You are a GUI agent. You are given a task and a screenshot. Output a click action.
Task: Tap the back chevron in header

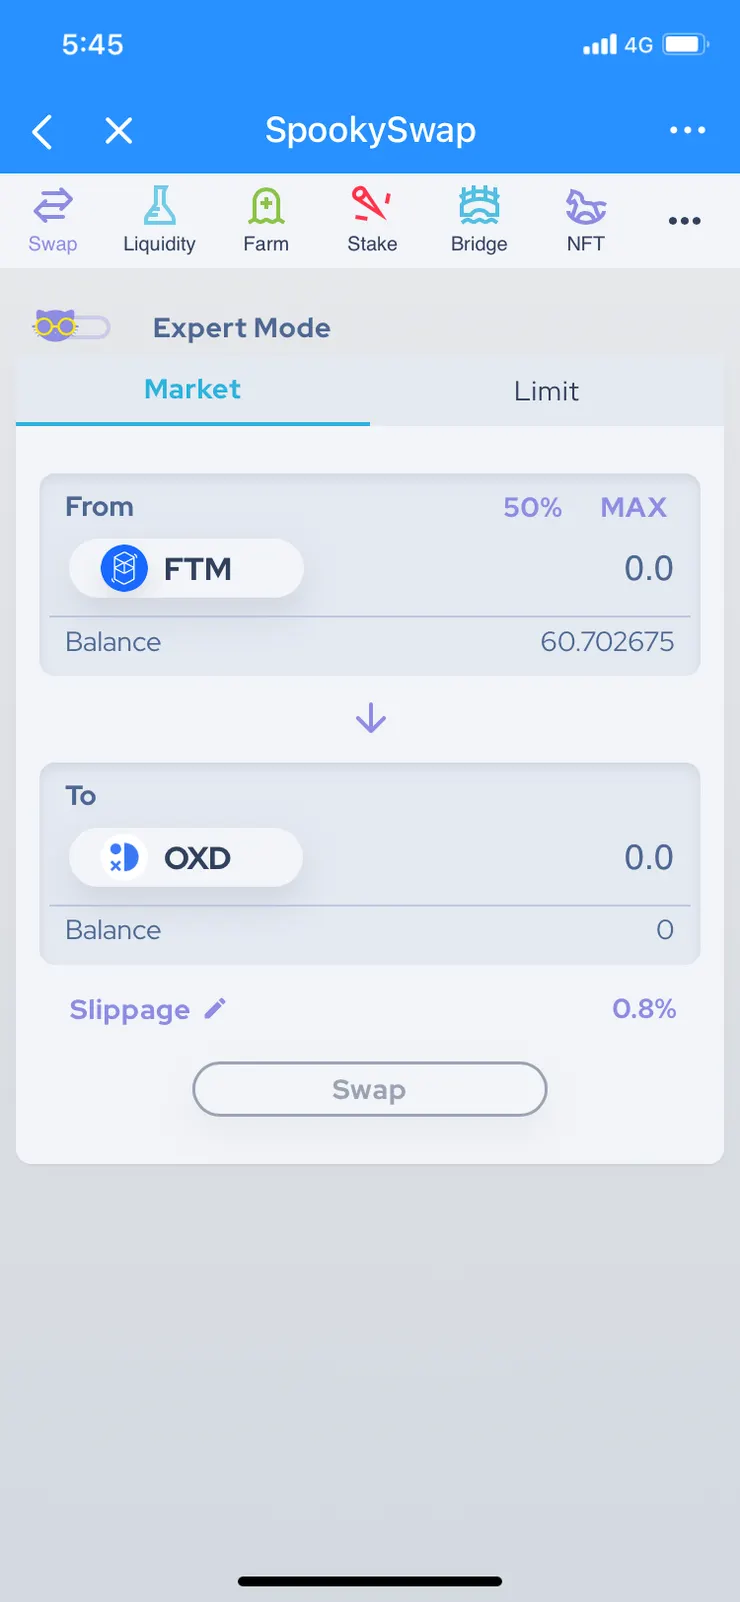click(x=42, y=131)
